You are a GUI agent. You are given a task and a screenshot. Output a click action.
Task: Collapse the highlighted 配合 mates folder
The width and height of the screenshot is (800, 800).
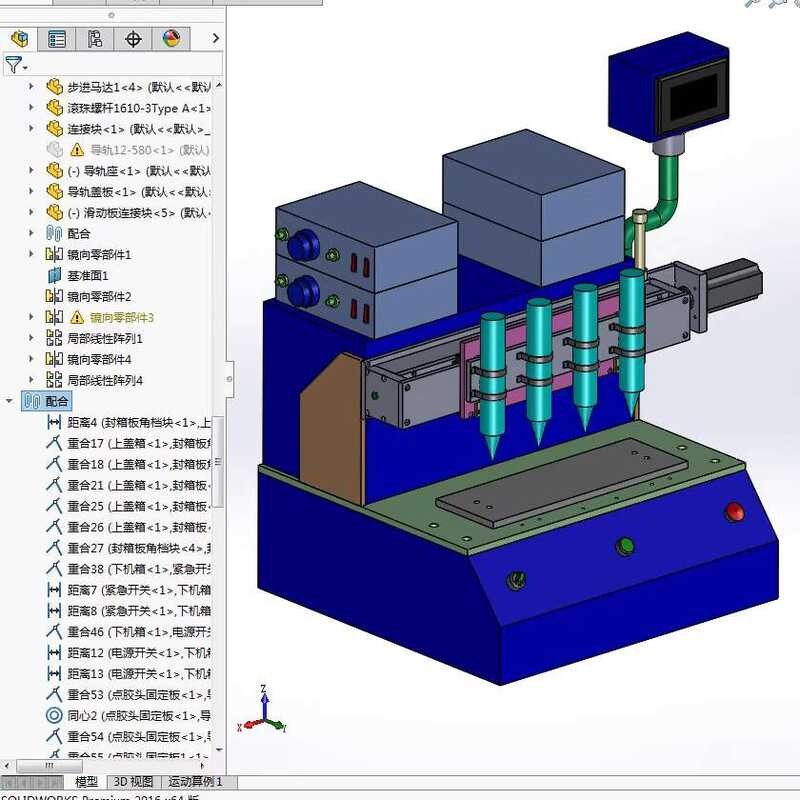(x=10, y=401)
